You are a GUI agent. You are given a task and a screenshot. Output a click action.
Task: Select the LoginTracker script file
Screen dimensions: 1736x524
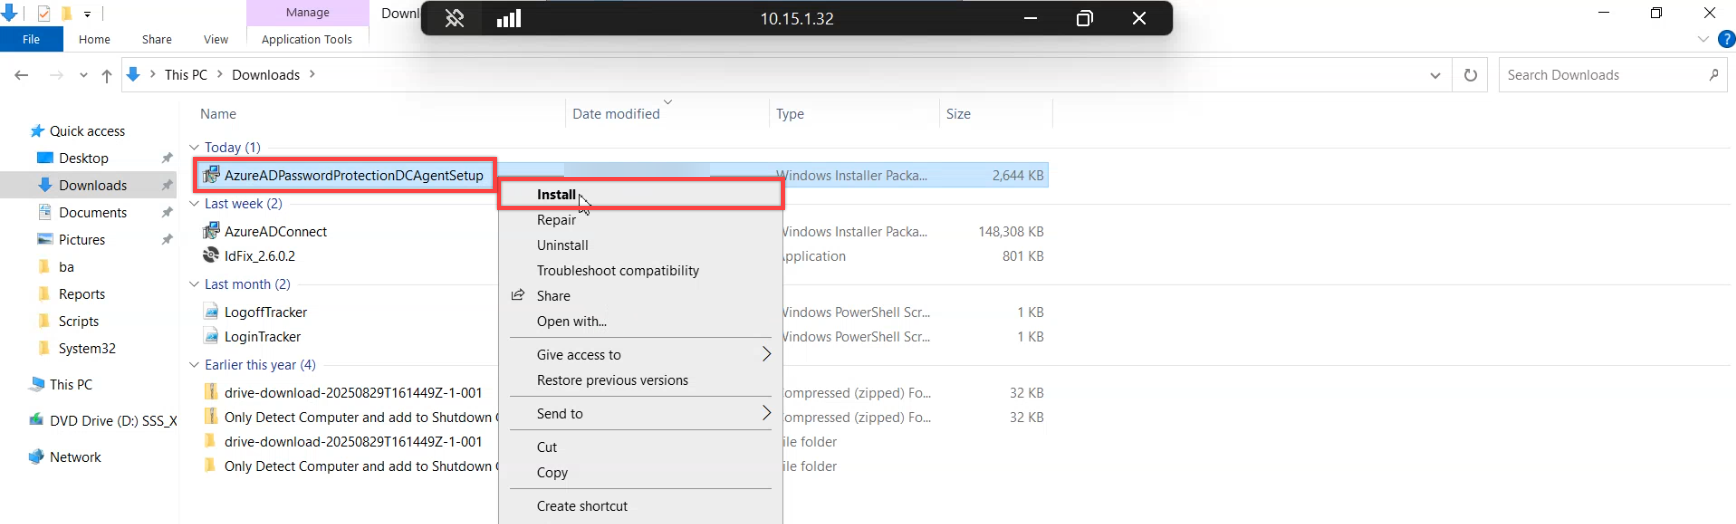262,337
